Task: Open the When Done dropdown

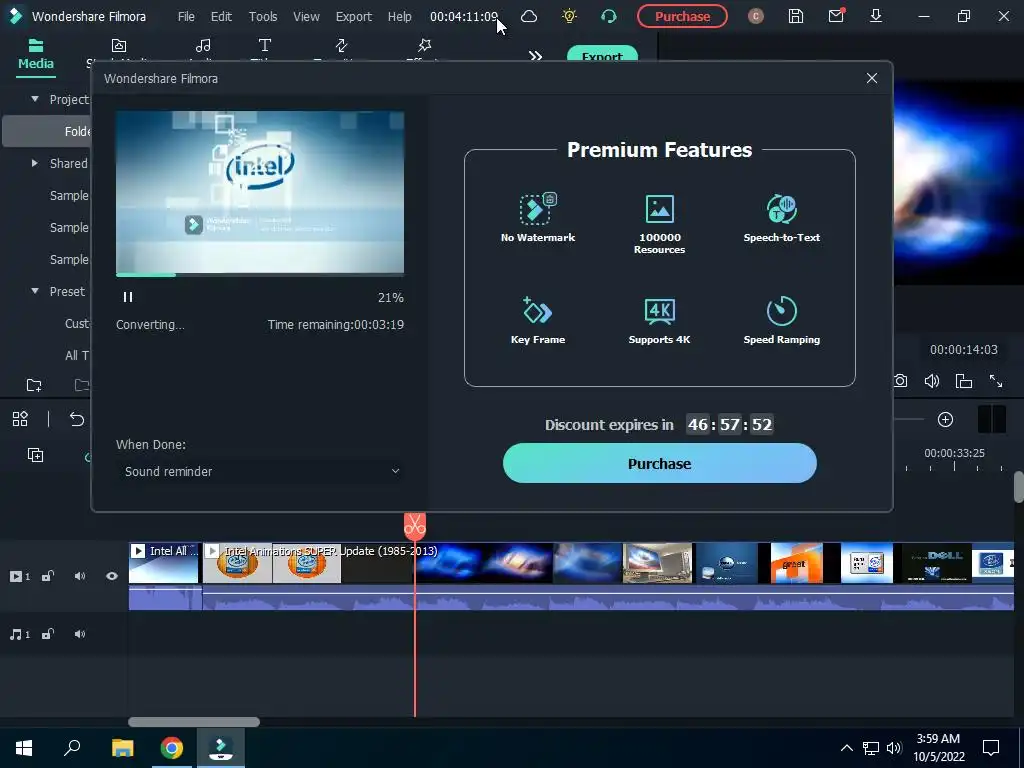Action: coord(262,472)
